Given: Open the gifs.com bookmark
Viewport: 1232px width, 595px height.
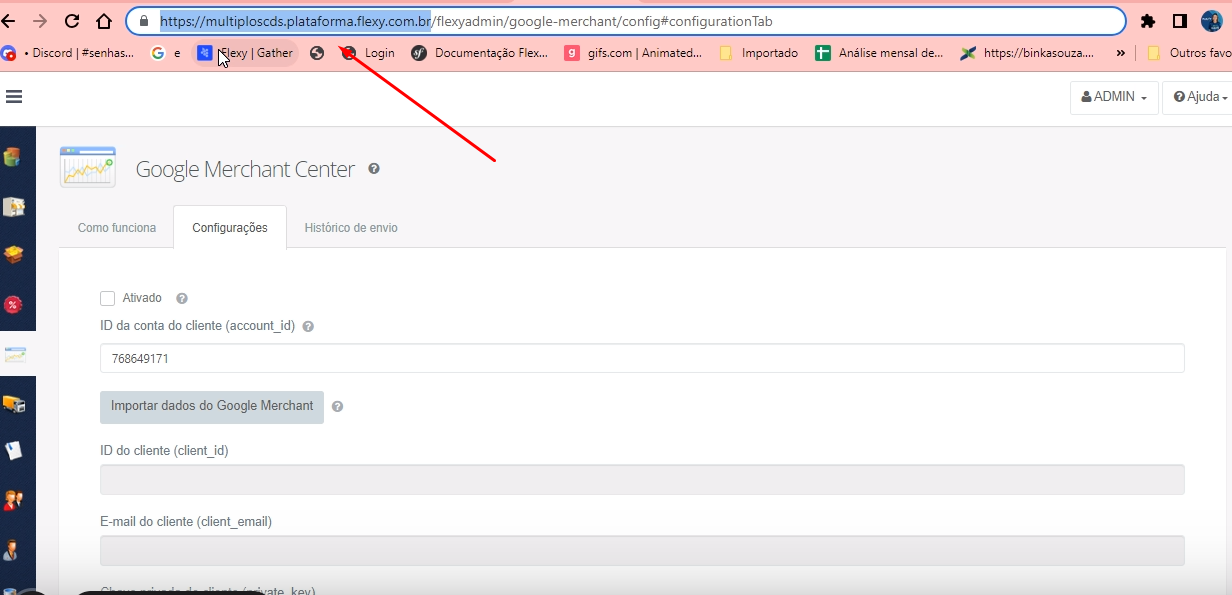Looking at the screenshot, I should (x=634, y=53).
